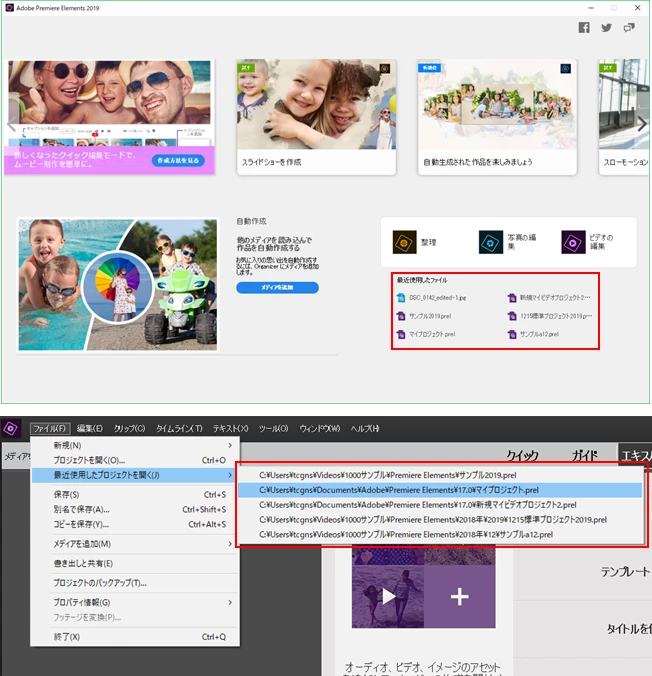The image size is (652, 676).
Task: Choose 別名で保存(A)... menu item
Action: coord(135,510)
